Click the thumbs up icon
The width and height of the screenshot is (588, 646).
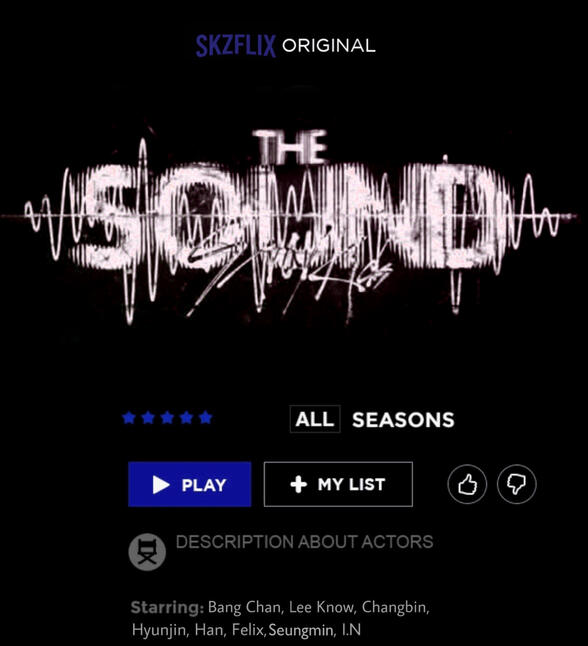pos(467,484)
